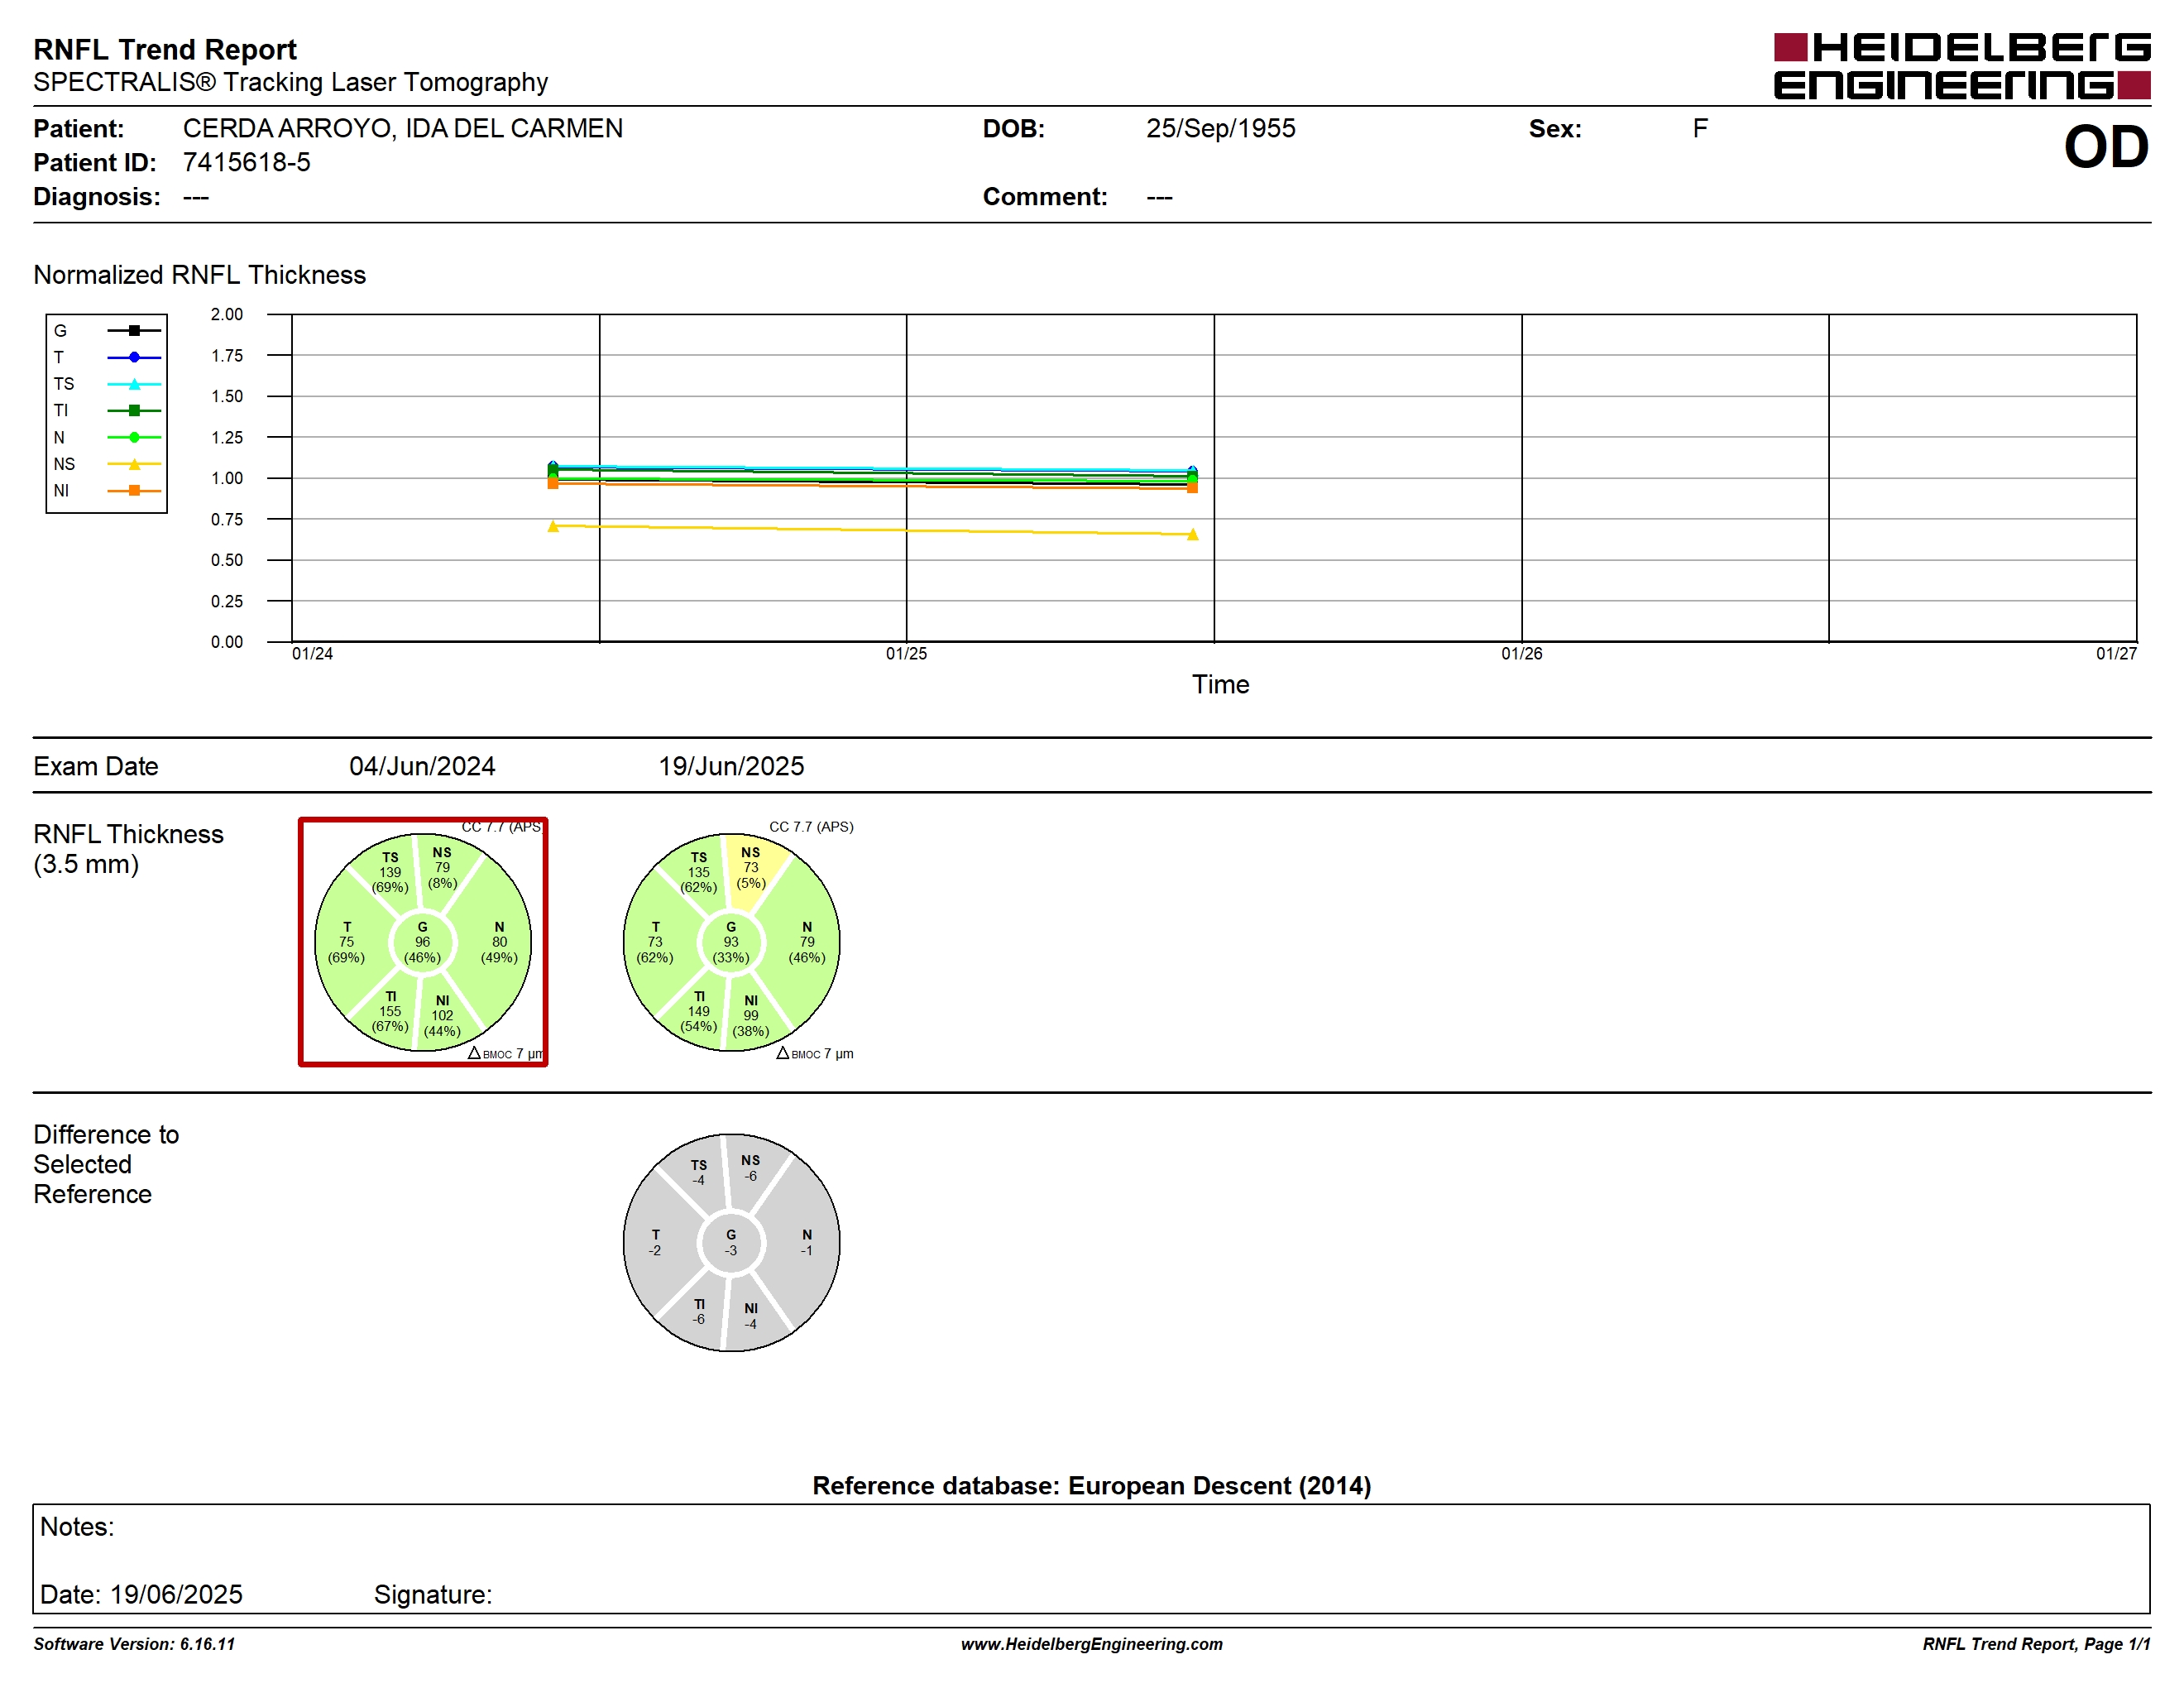2184x1688 pixels.
Task: Click the Sex value F
Action: [1700, 128]
